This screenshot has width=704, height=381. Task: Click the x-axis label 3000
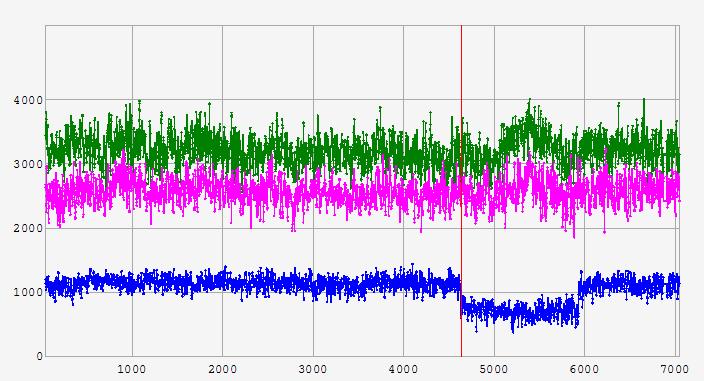[313, 369]
